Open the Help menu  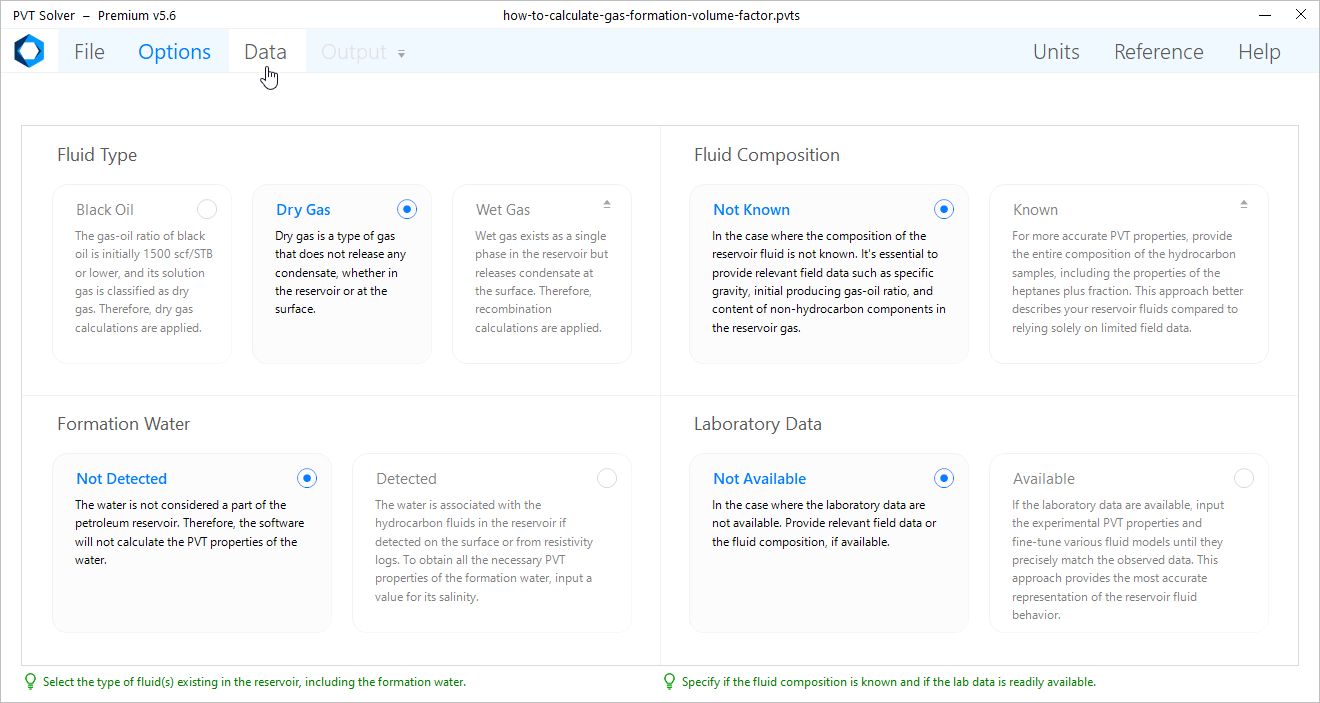(x=1258, y=52)
